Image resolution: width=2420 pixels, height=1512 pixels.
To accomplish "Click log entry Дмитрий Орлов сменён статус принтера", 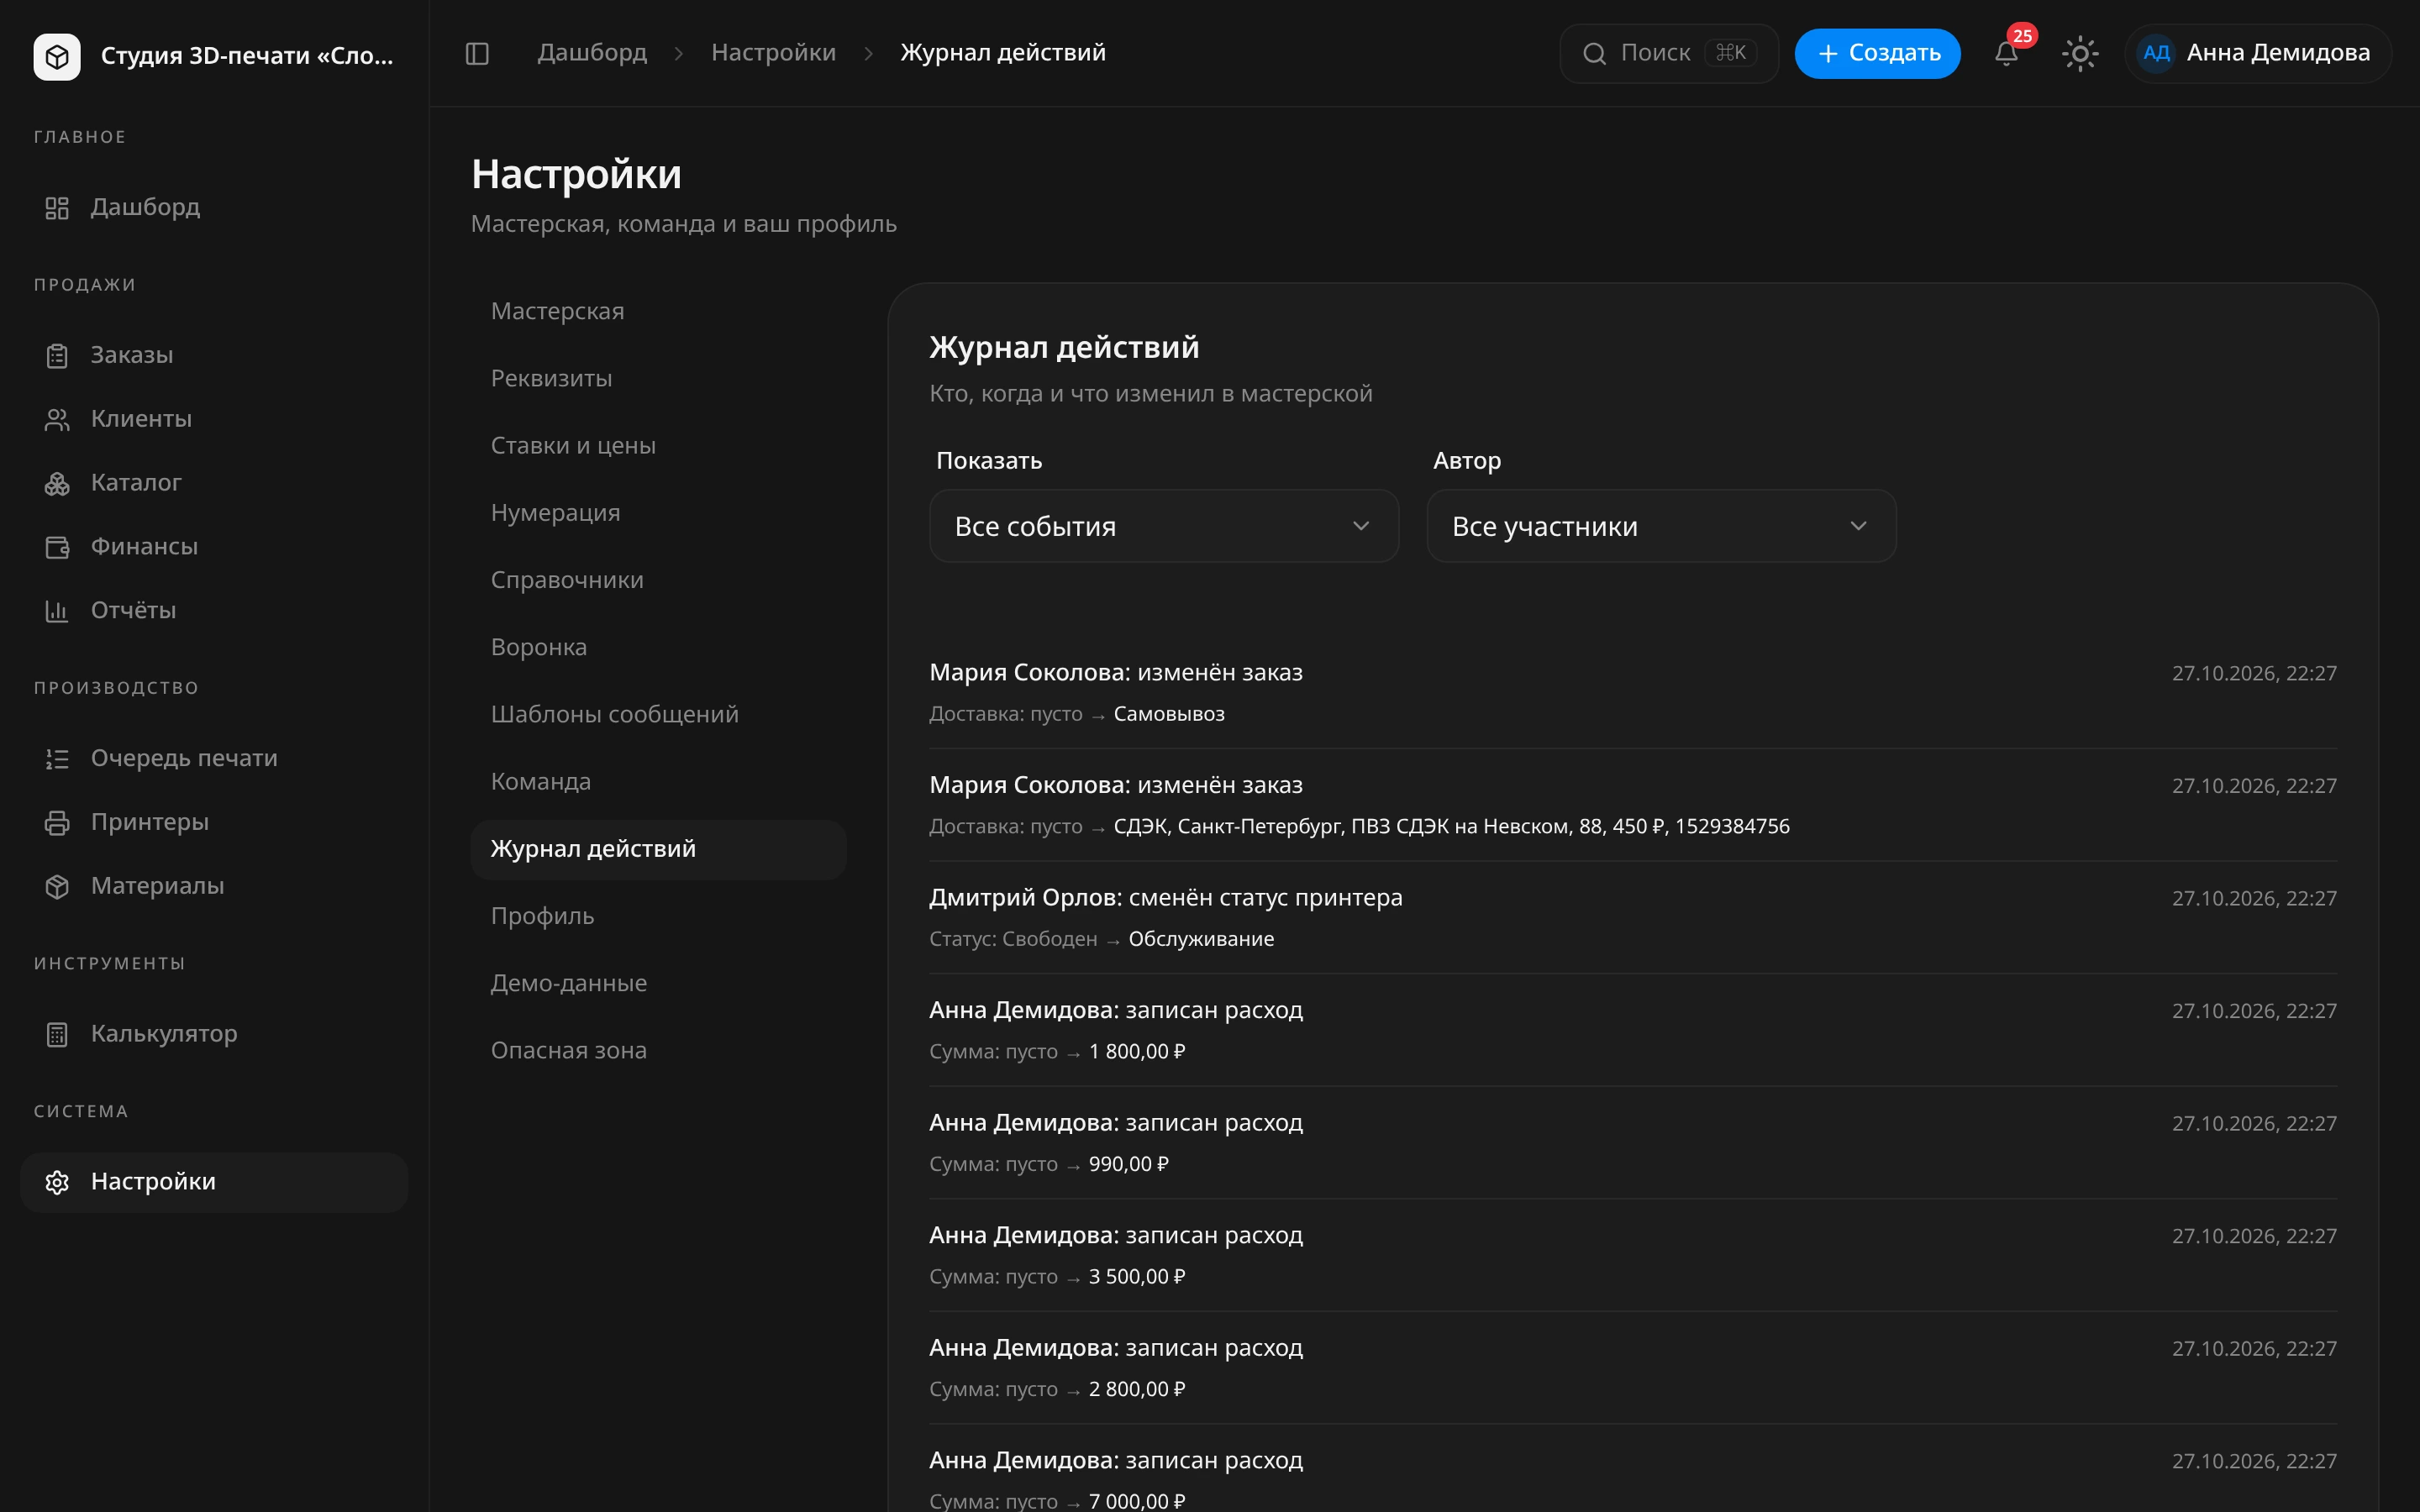I will (1165, 898).
